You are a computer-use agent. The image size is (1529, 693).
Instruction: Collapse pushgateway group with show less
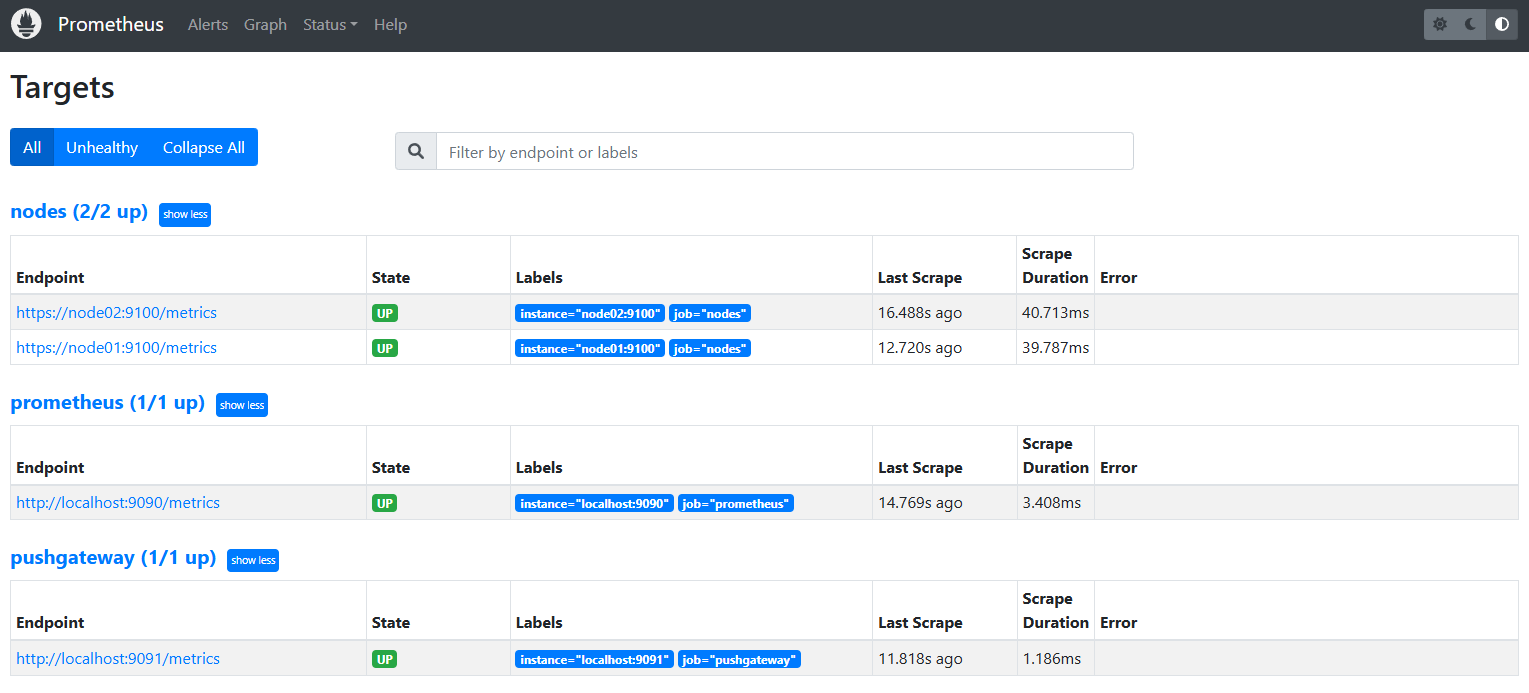253,560
